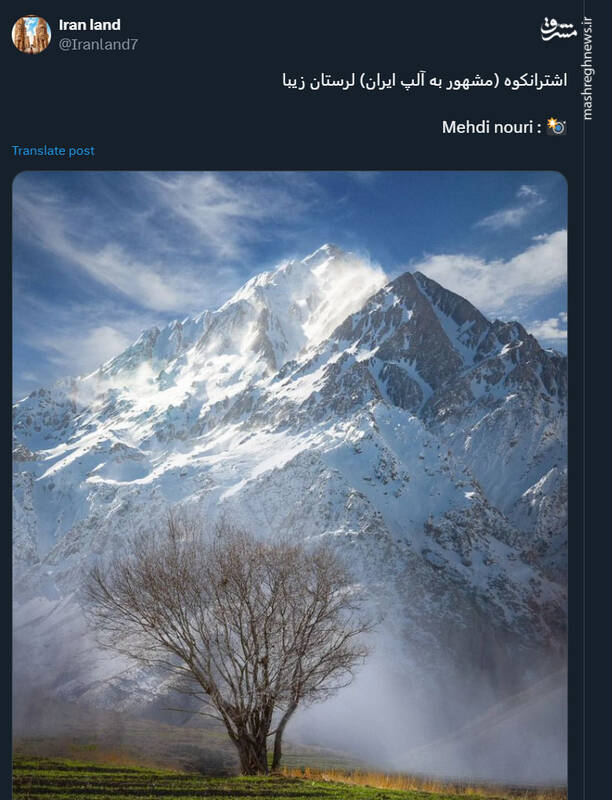Click the "Translate post" link
Screen dimensions: 612x800
coord(53,150)
